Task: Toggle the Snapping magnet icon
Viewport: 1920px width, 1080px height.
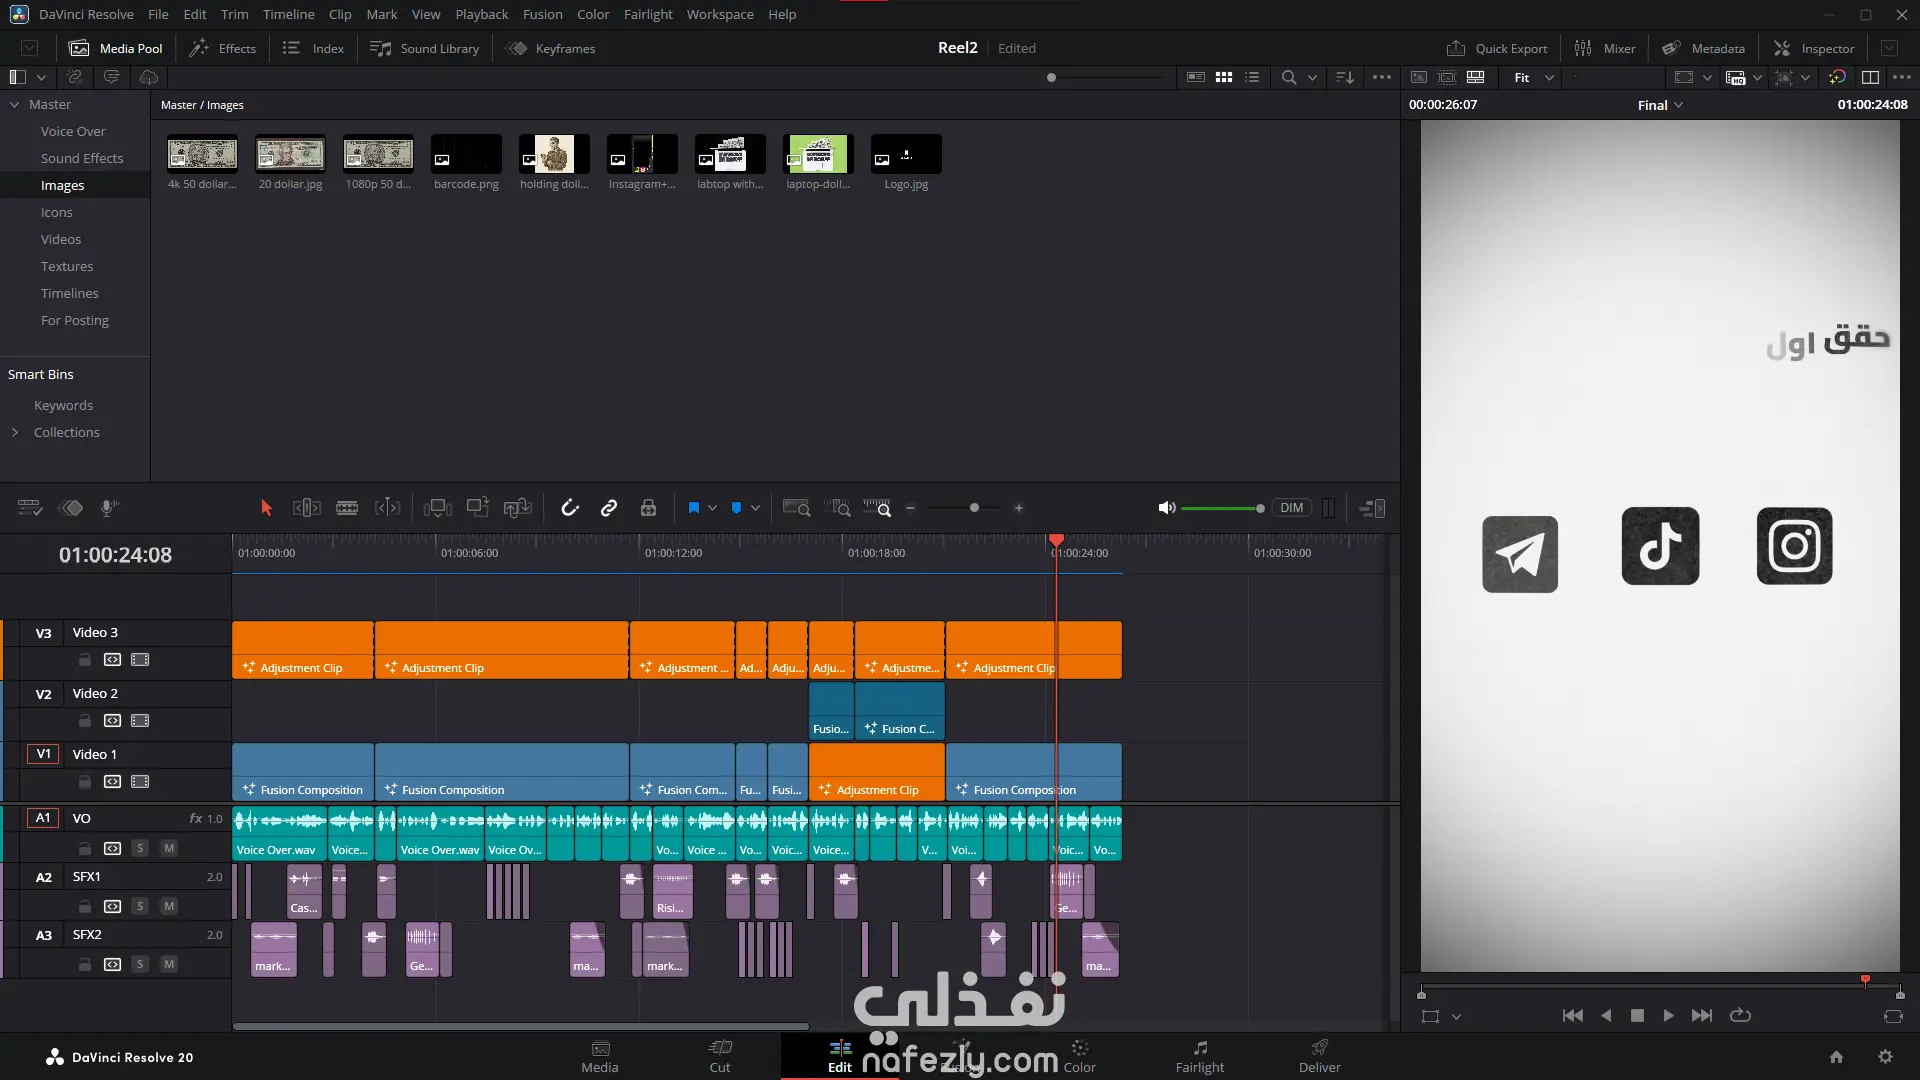Action: point(570,508)
